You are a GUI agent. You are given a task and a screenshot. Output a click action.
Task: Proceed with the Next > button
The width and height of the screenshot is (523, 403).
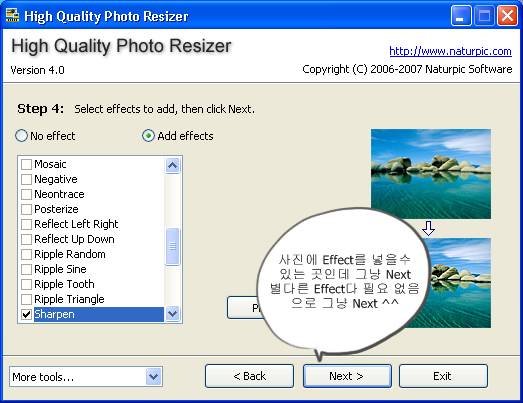(x=347, y=376)
